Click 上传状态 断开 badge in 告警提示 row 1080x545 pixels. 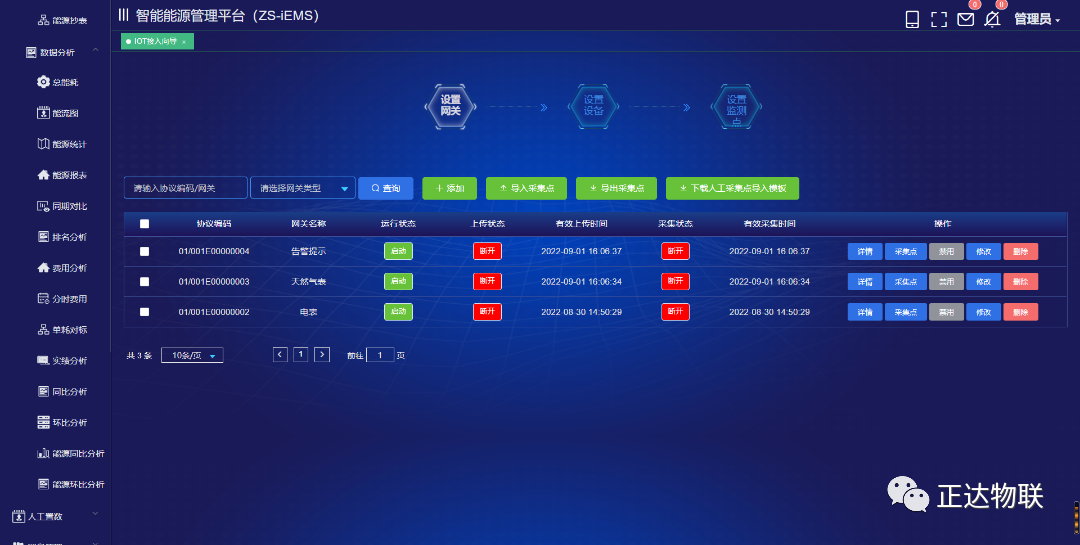click(487, 251)
